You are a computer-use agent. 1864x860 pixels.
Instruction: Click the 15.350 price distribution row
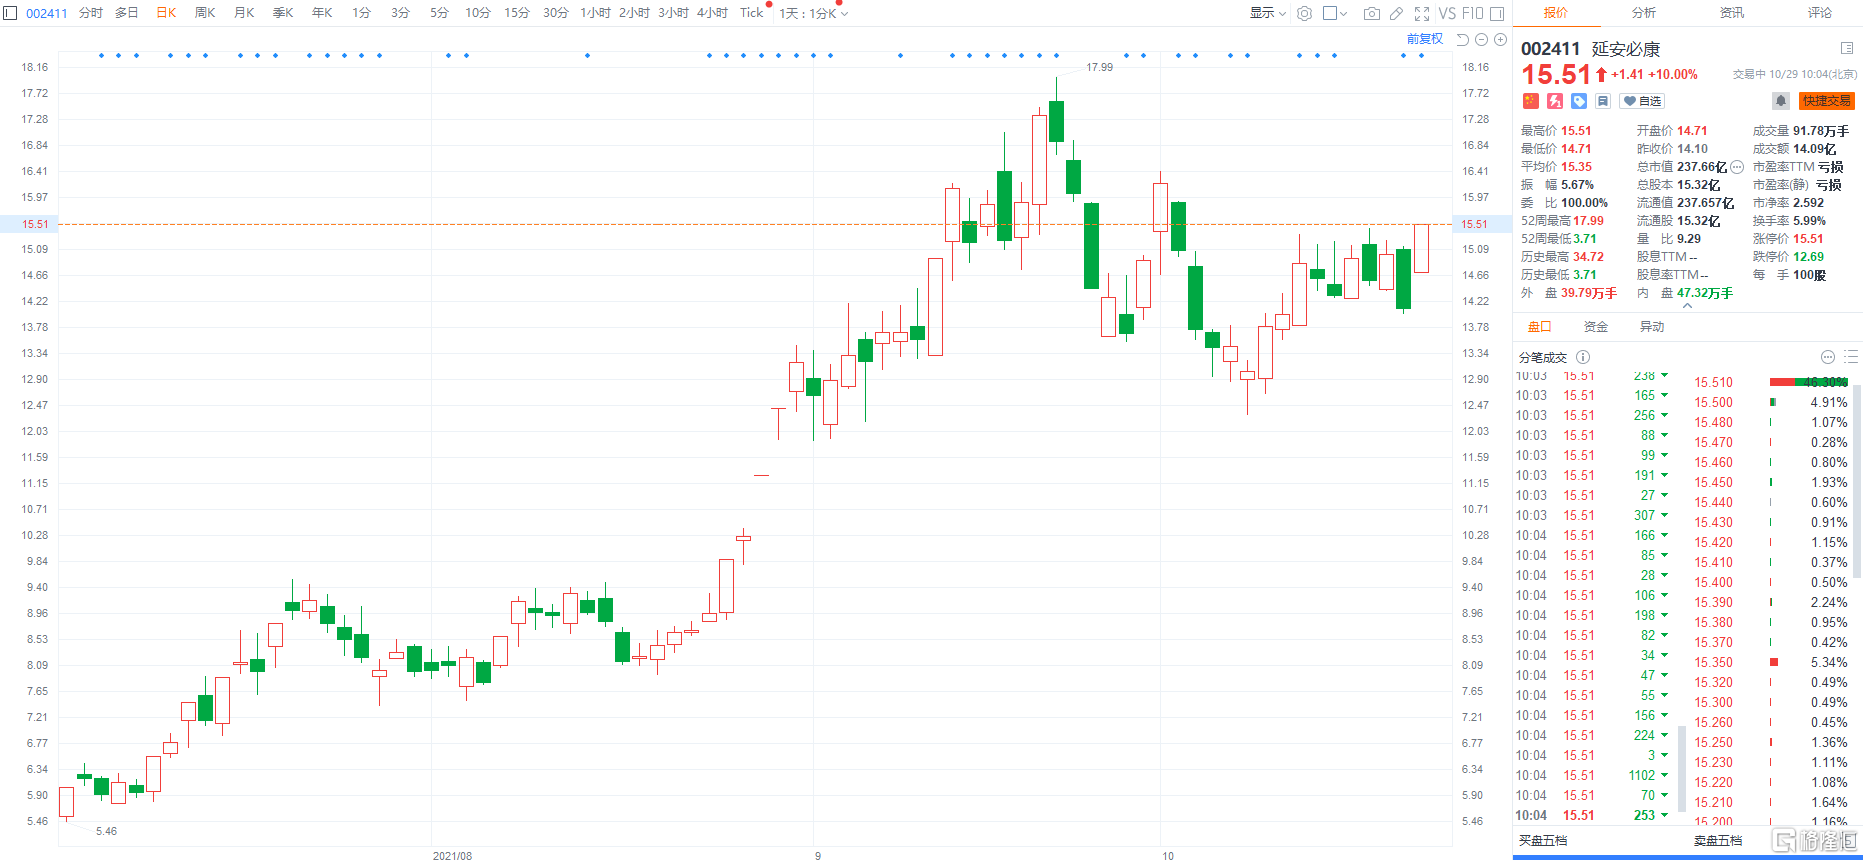(1771, 662)
